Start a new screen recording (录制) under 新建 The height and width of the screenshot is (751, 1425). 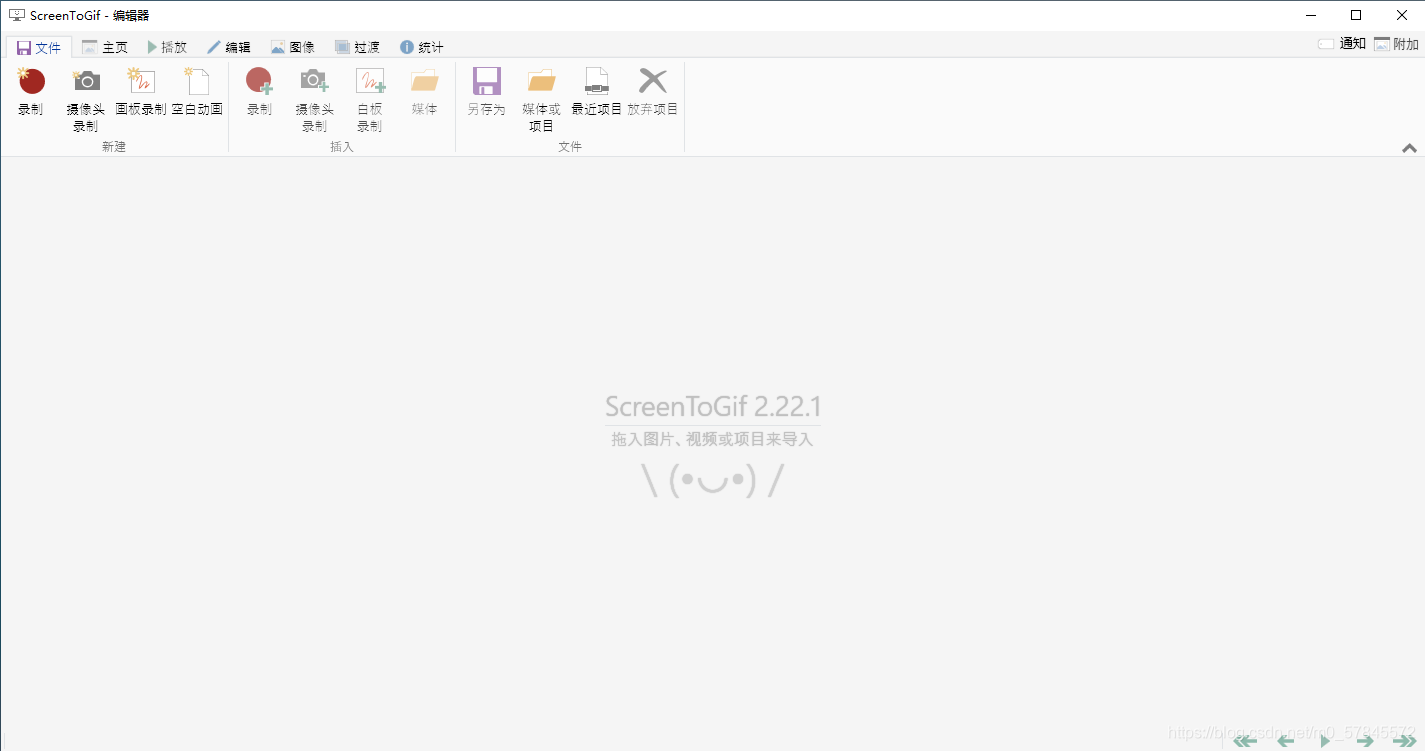(31, 92)
